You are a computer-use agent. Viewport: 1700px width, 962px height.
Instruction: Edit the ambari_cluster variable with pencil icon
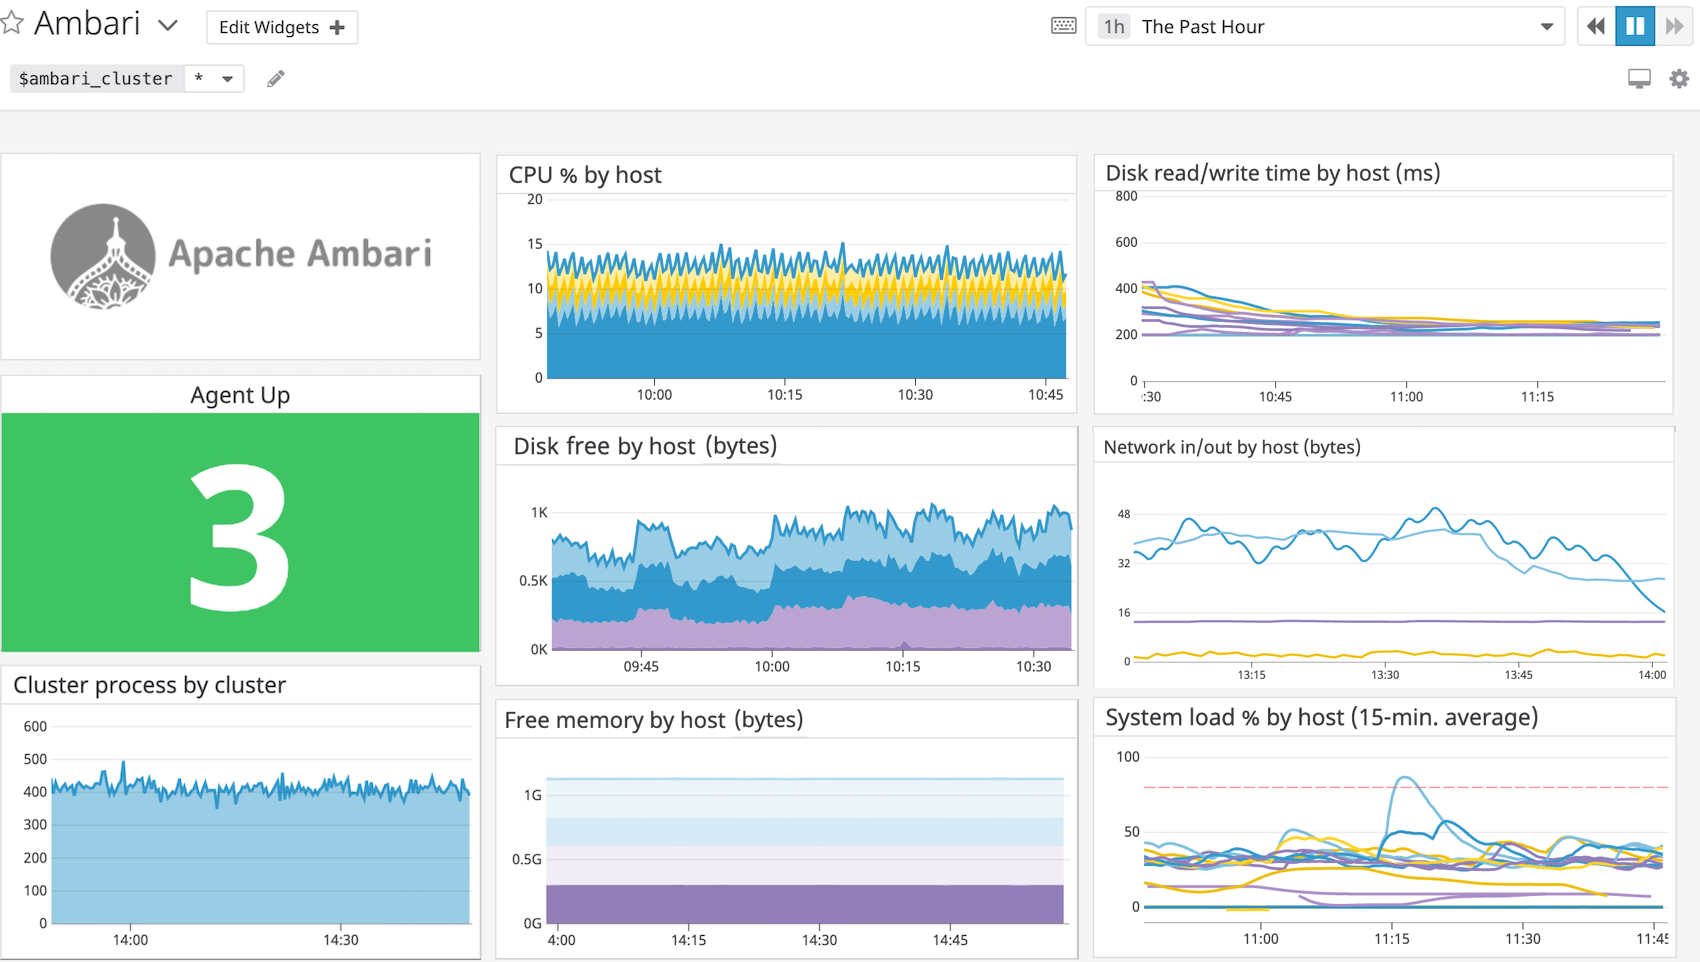point(276,78)
